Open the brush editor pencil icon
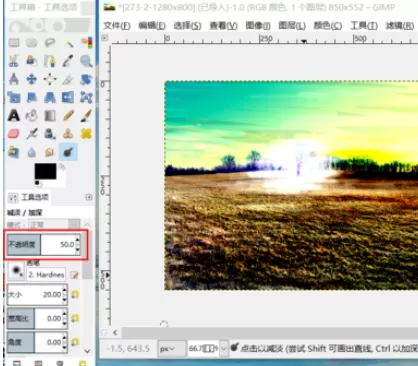 [74, 275]
